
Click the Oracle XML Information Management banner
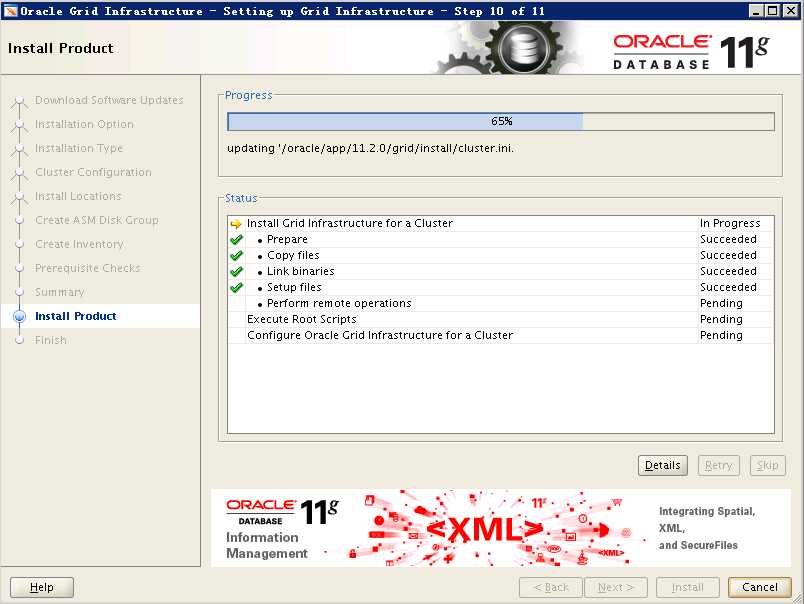(500, 528)
